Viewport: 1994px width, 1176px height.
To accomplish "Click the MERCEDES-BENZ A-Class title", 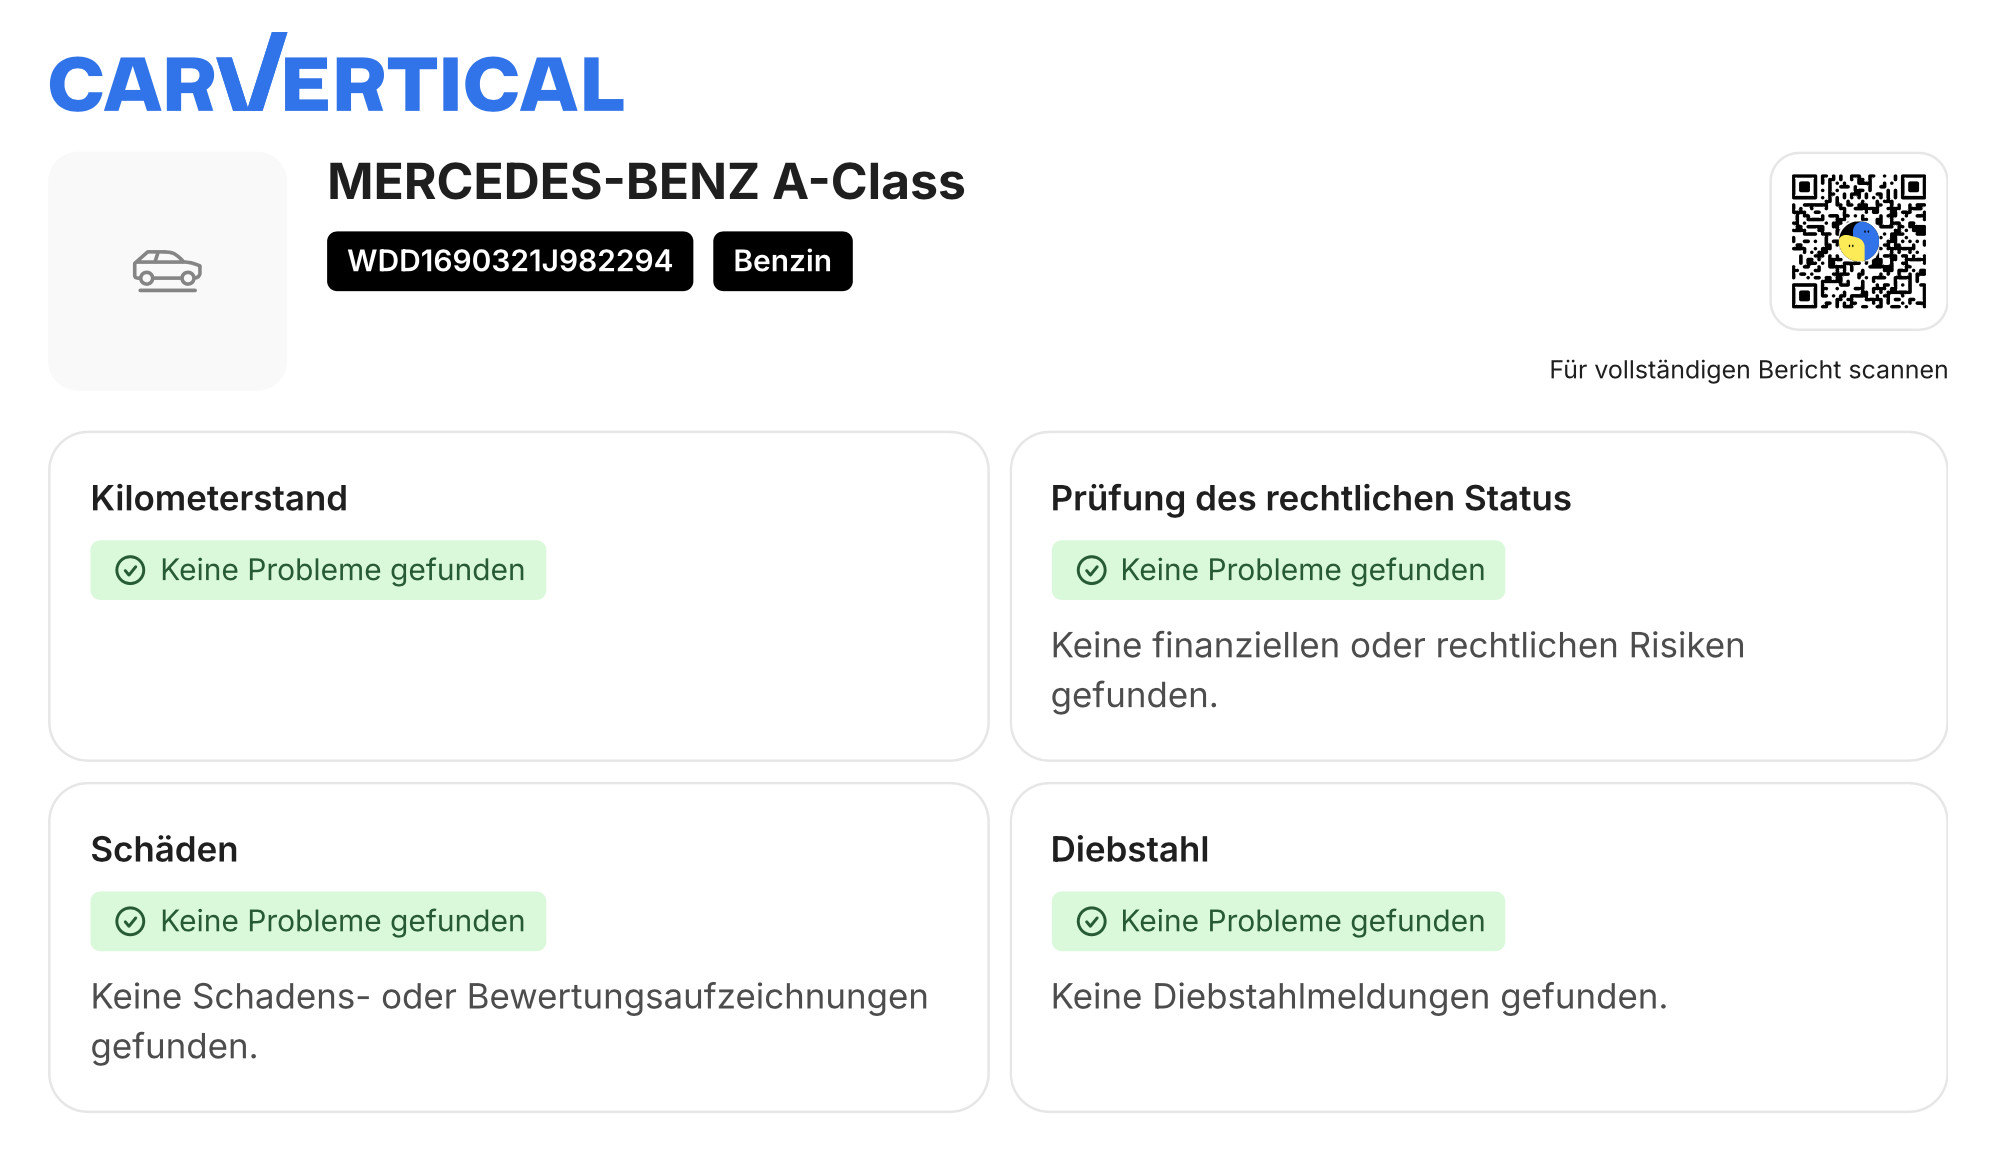I will (x=646, y=182).
